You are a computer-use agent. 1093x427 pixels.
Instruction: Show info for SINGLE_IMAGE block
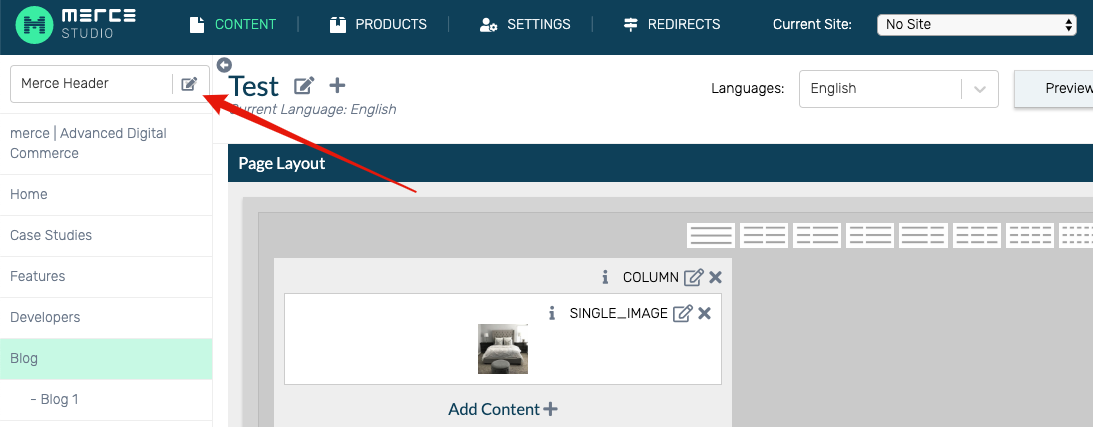click(x=552, y=313)
